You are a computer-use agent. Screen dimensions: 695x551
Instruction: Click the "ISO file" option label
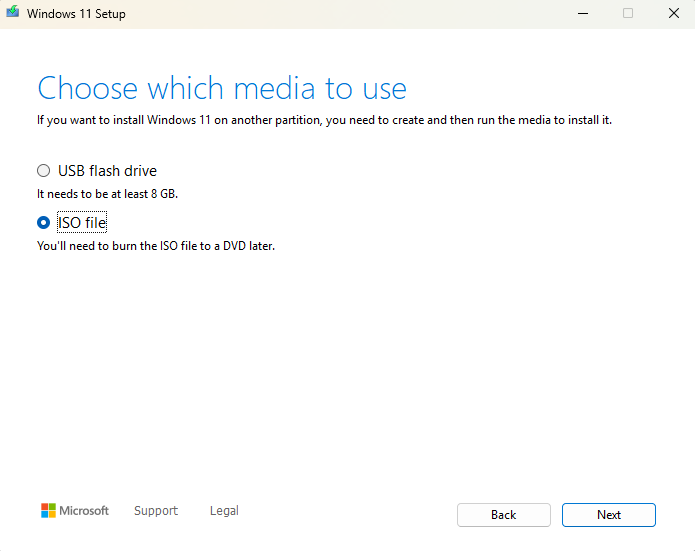coord(82,223)
